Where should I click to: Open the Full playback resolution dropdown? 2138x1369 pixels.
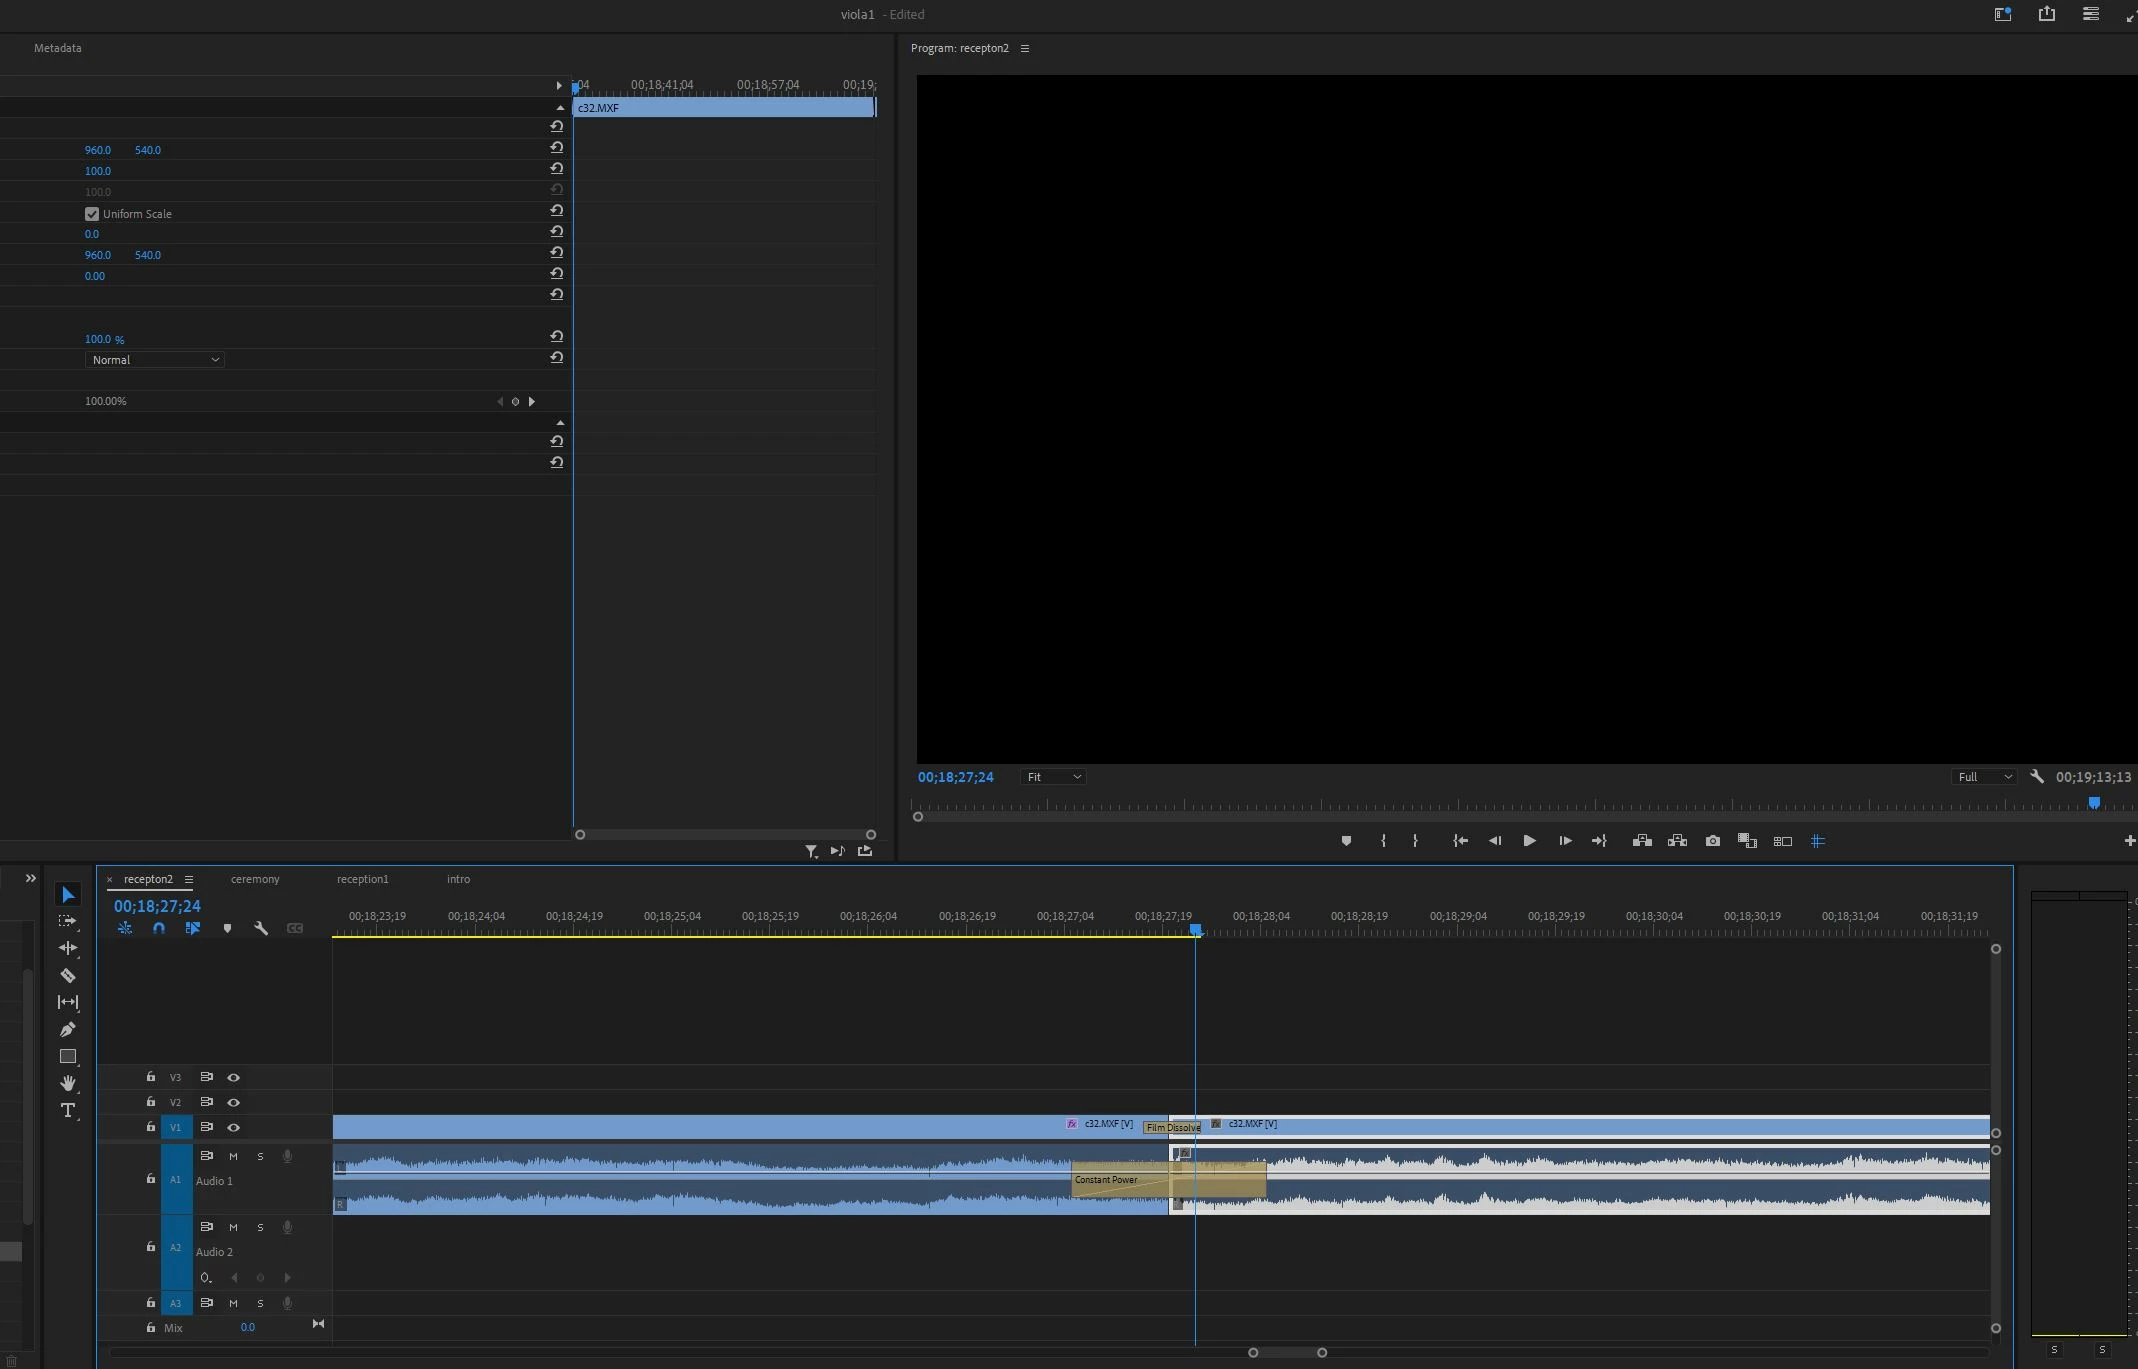tap(1982, 777)
